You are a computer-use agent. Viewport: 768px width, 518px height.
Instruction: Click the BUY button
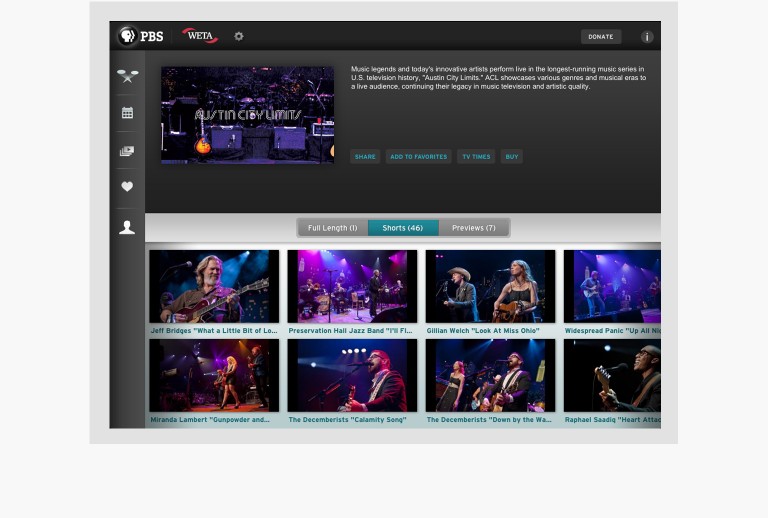pos(511,157)
